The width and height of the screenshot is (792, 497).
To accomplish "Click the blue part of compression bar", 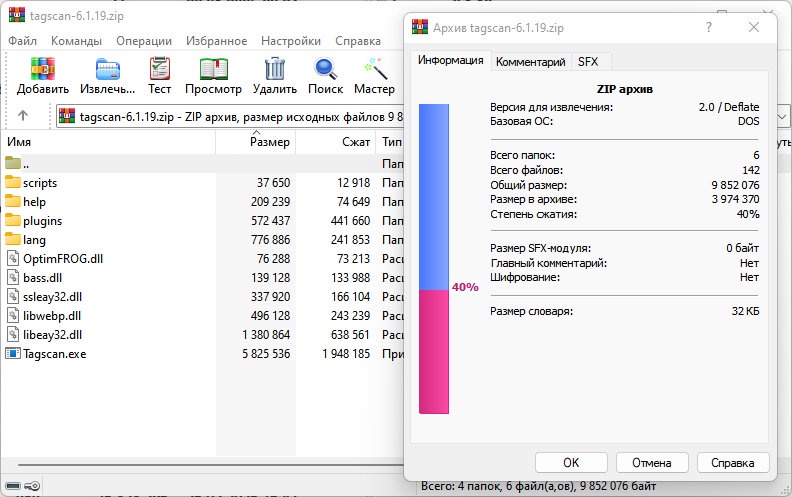I will point(434,197).
